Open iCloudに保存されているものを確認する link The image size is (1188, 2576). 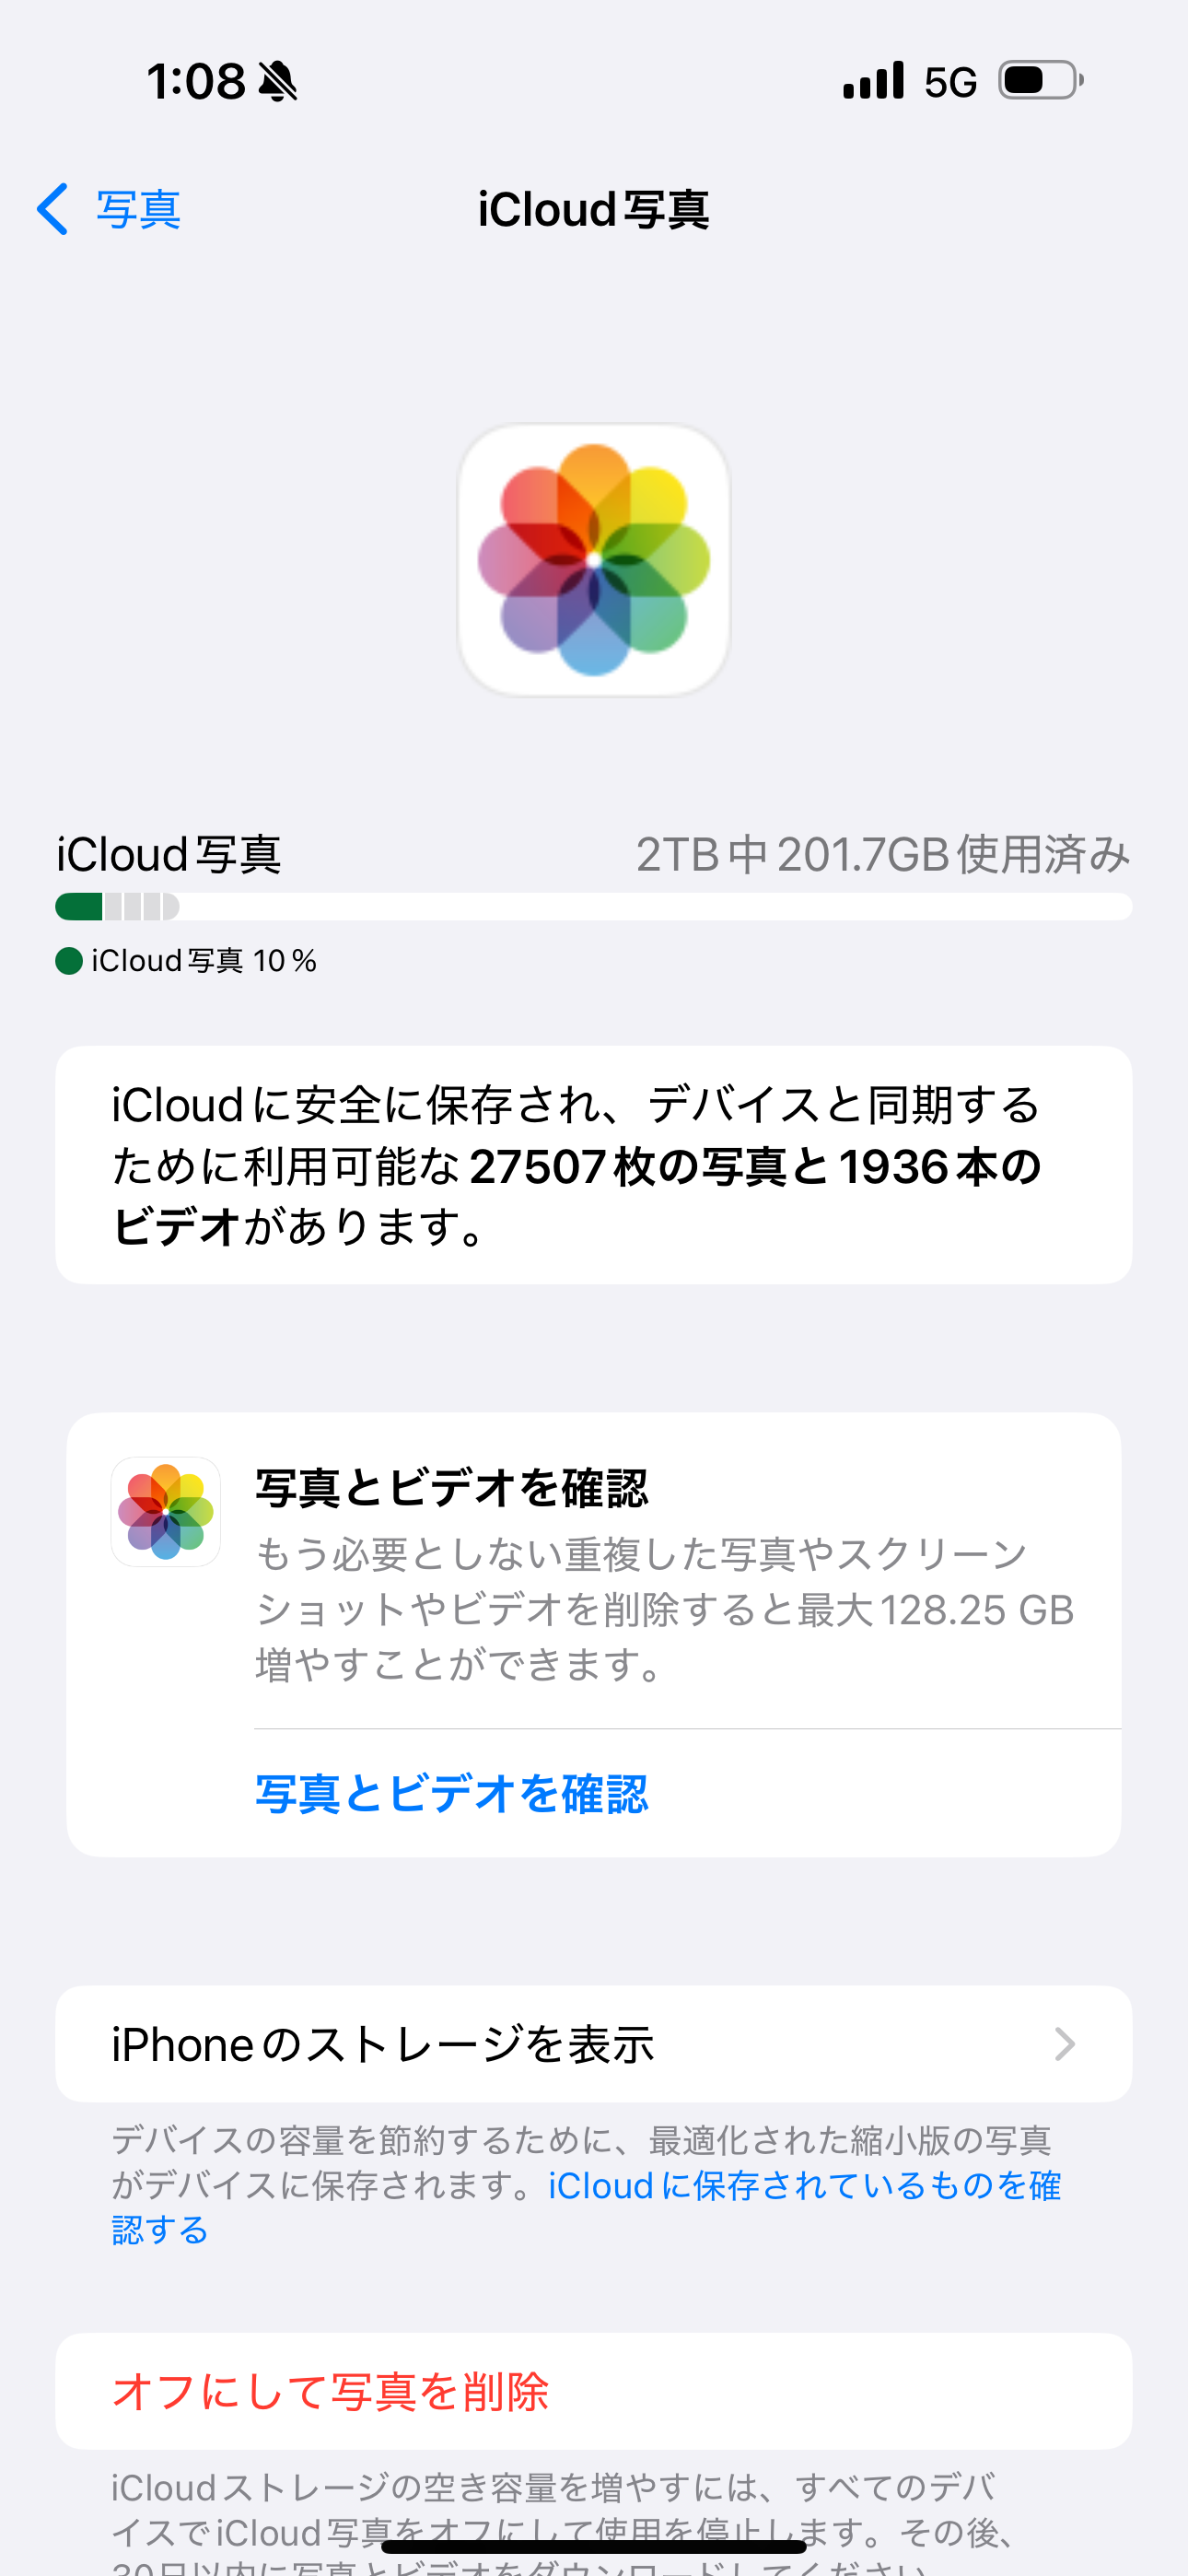coord(804,2186)
